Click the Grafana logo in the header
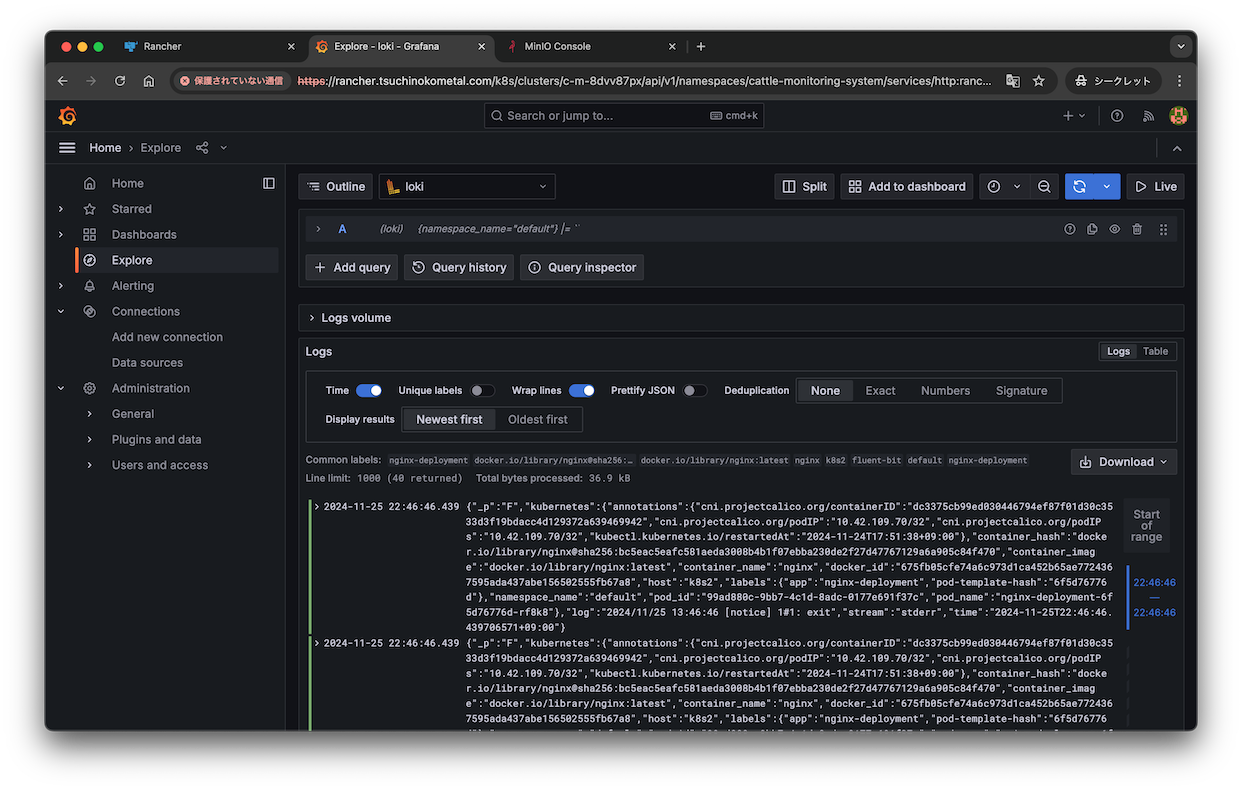1242x790 pixels. click(68, 116)
